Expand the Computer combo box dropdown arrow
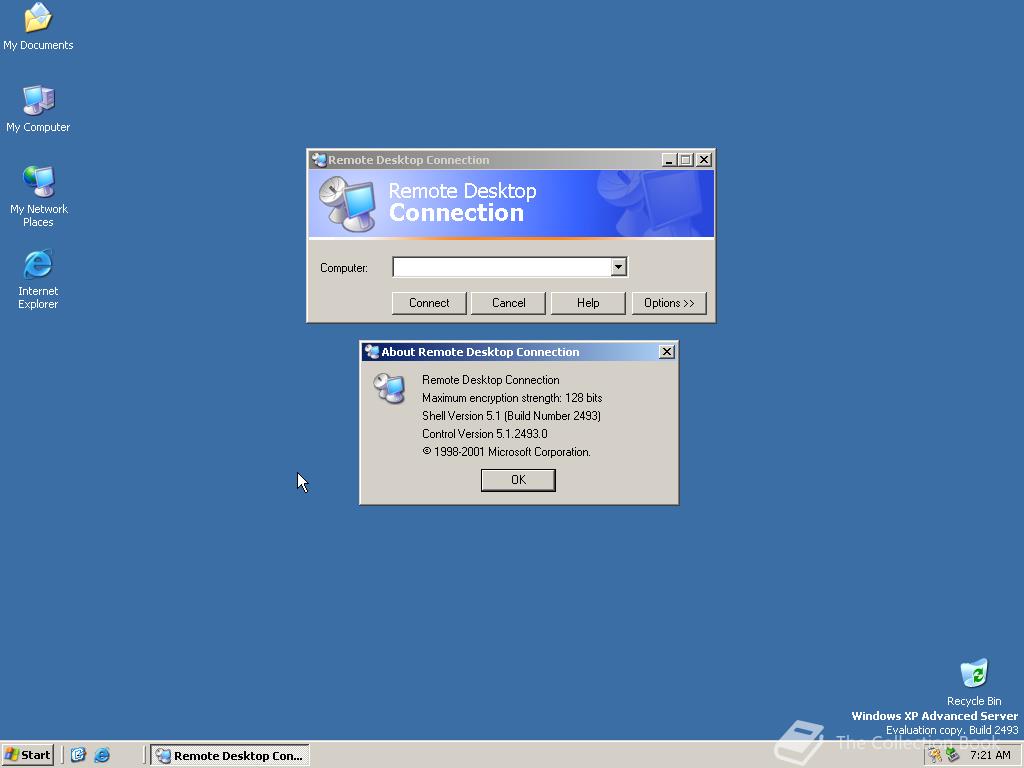Image resolution: width=1024 pixels, height=768 pixels. coord(618,266)
